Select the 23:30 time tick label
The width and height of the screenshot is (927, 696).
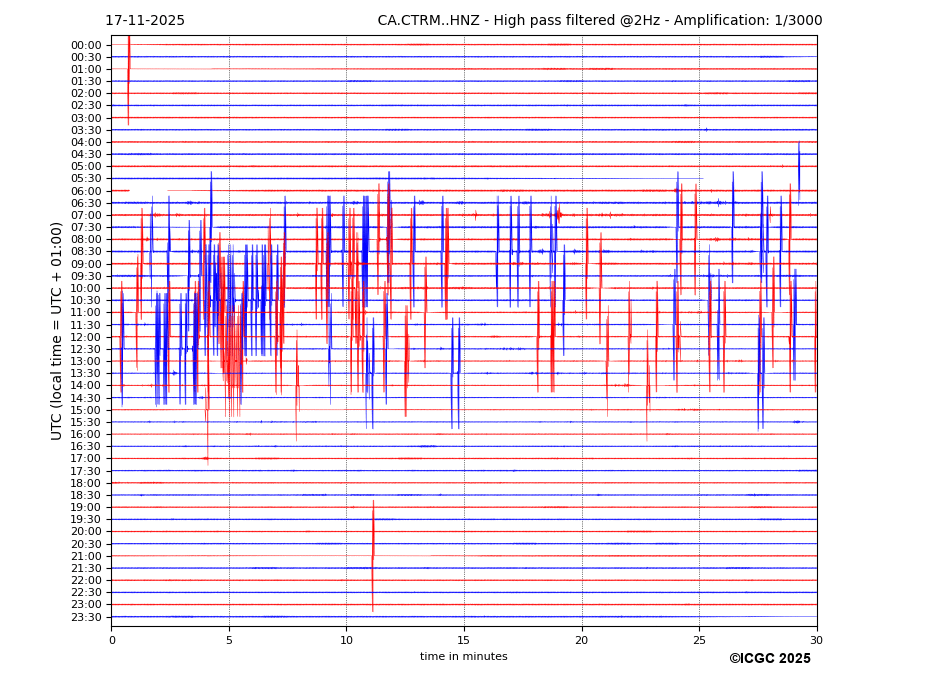click(x=86, y=617)
